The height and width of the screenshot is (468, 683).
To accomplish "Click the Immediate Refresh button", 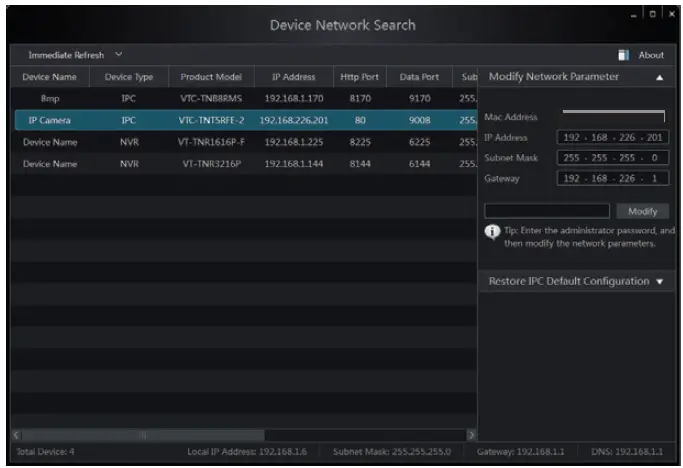I will [65, 54].
